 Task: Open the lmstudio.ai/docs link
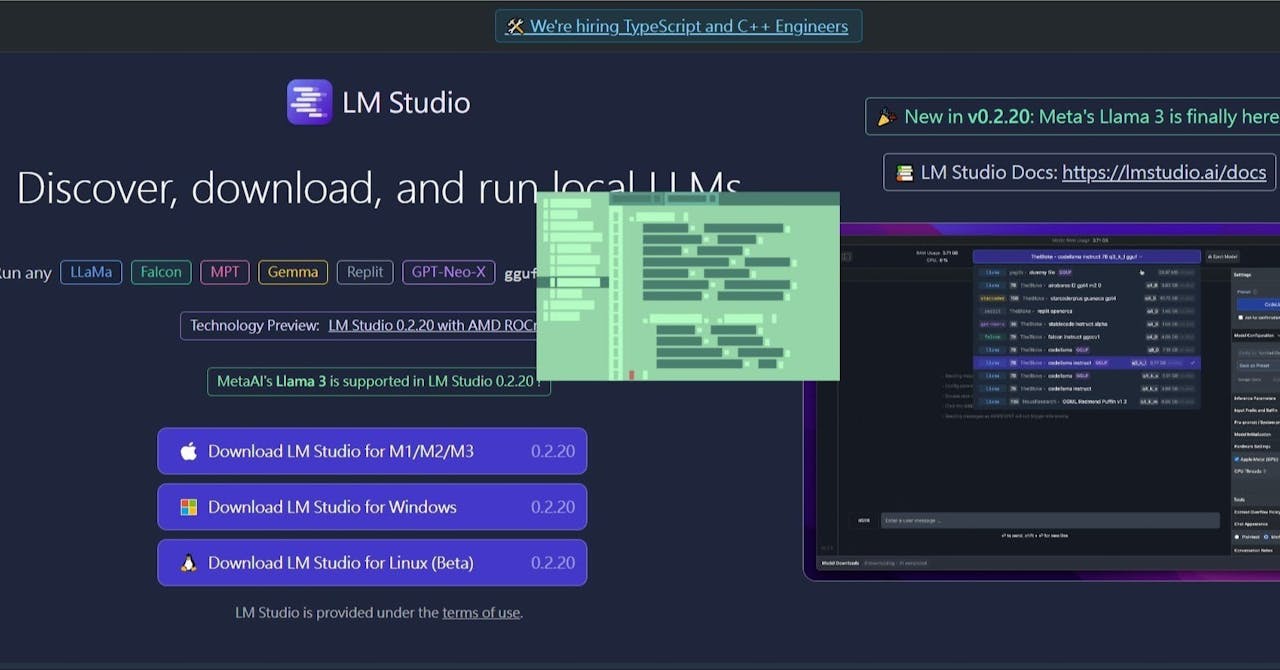(x=1164, y=172)
